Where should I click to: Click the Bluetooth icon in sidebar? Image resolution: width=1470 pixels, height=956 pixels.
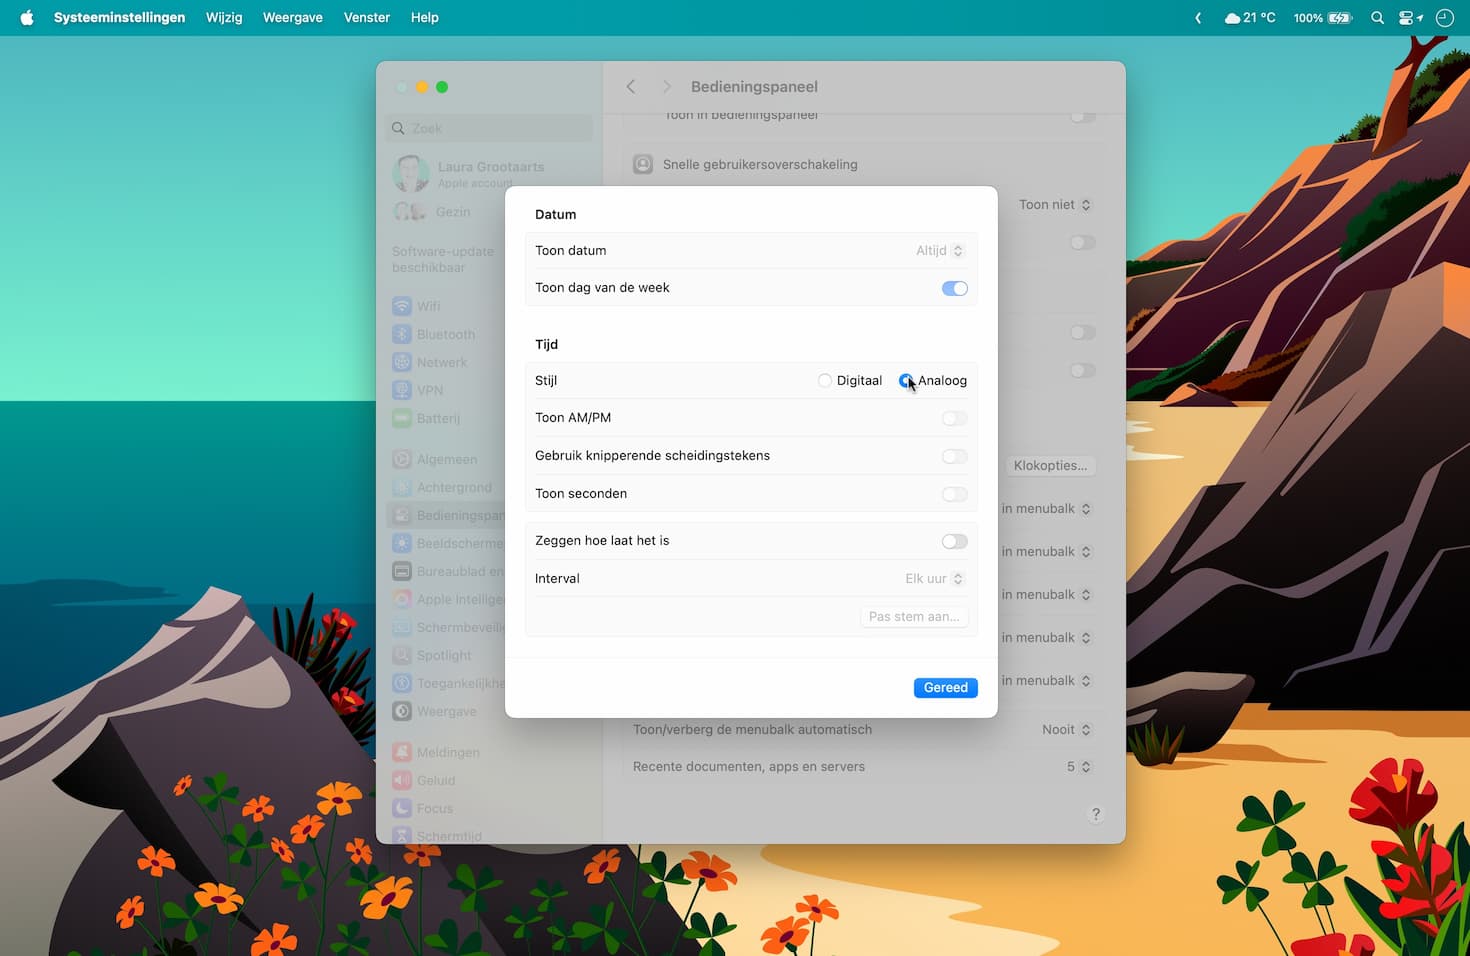click(402, 334)
